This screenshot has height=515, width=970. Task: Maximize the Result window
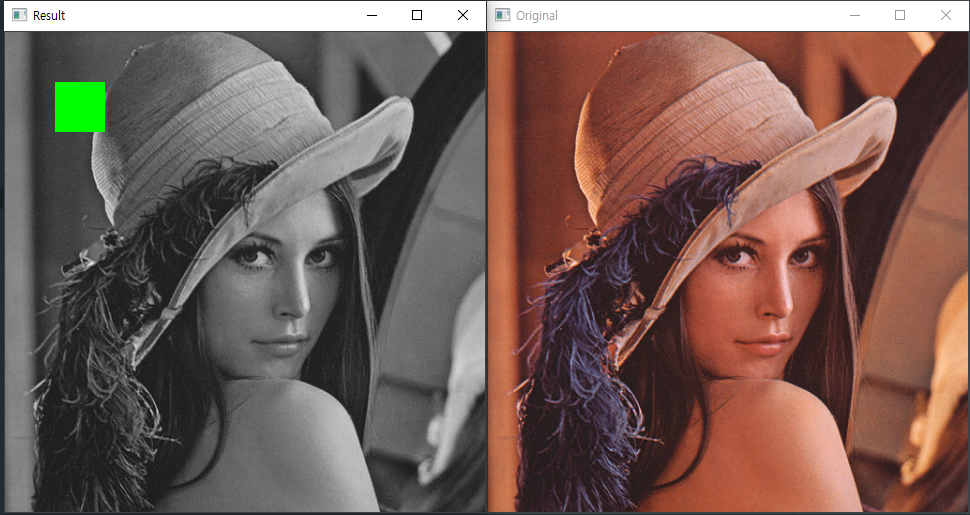[x=417, y=15]
